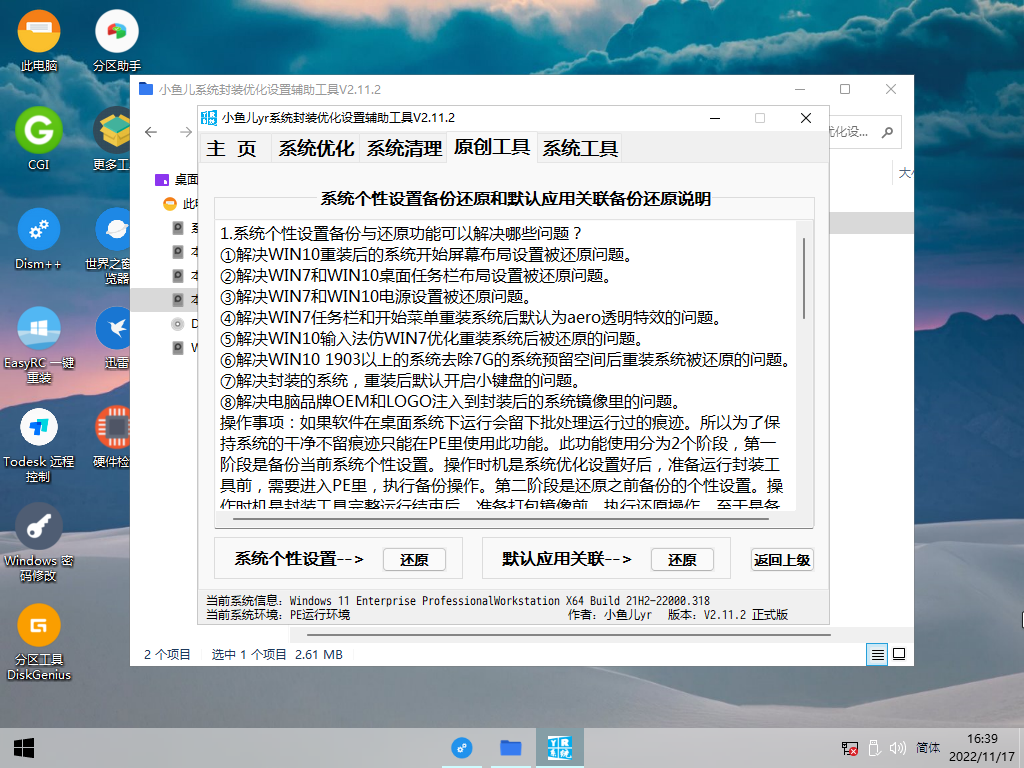Click the 返回上级 button

pos(782,560)
